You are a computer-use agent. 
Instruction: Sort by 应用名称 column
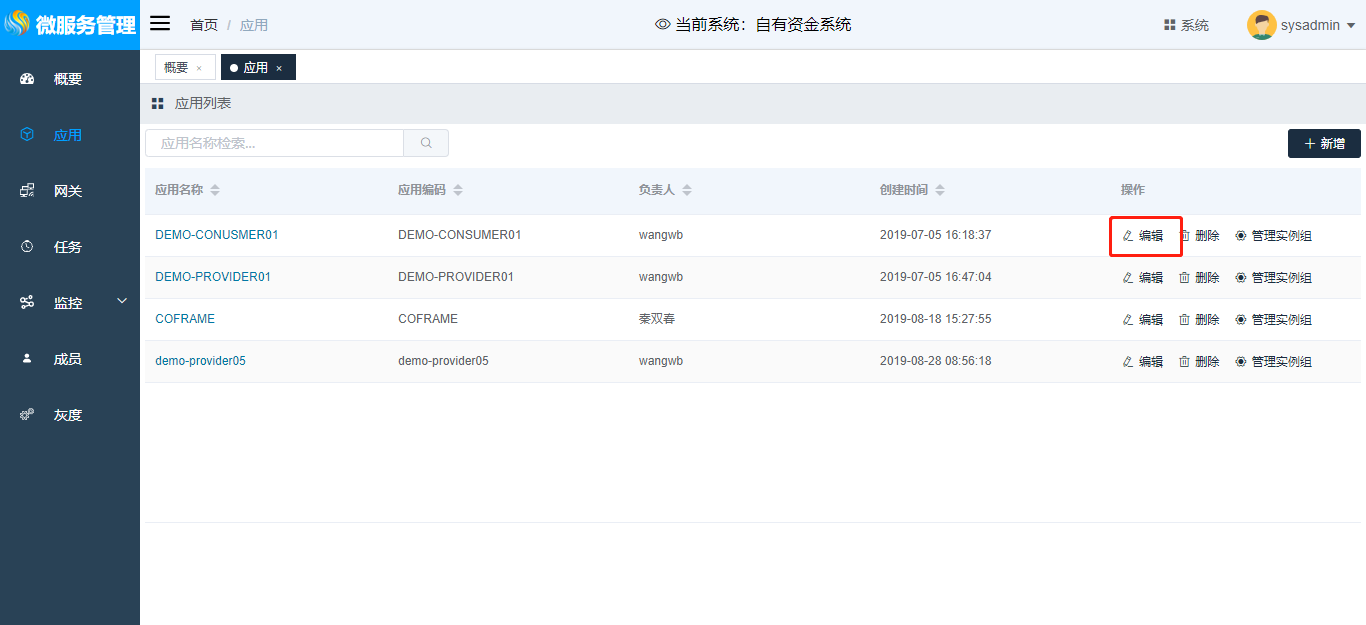215,190
